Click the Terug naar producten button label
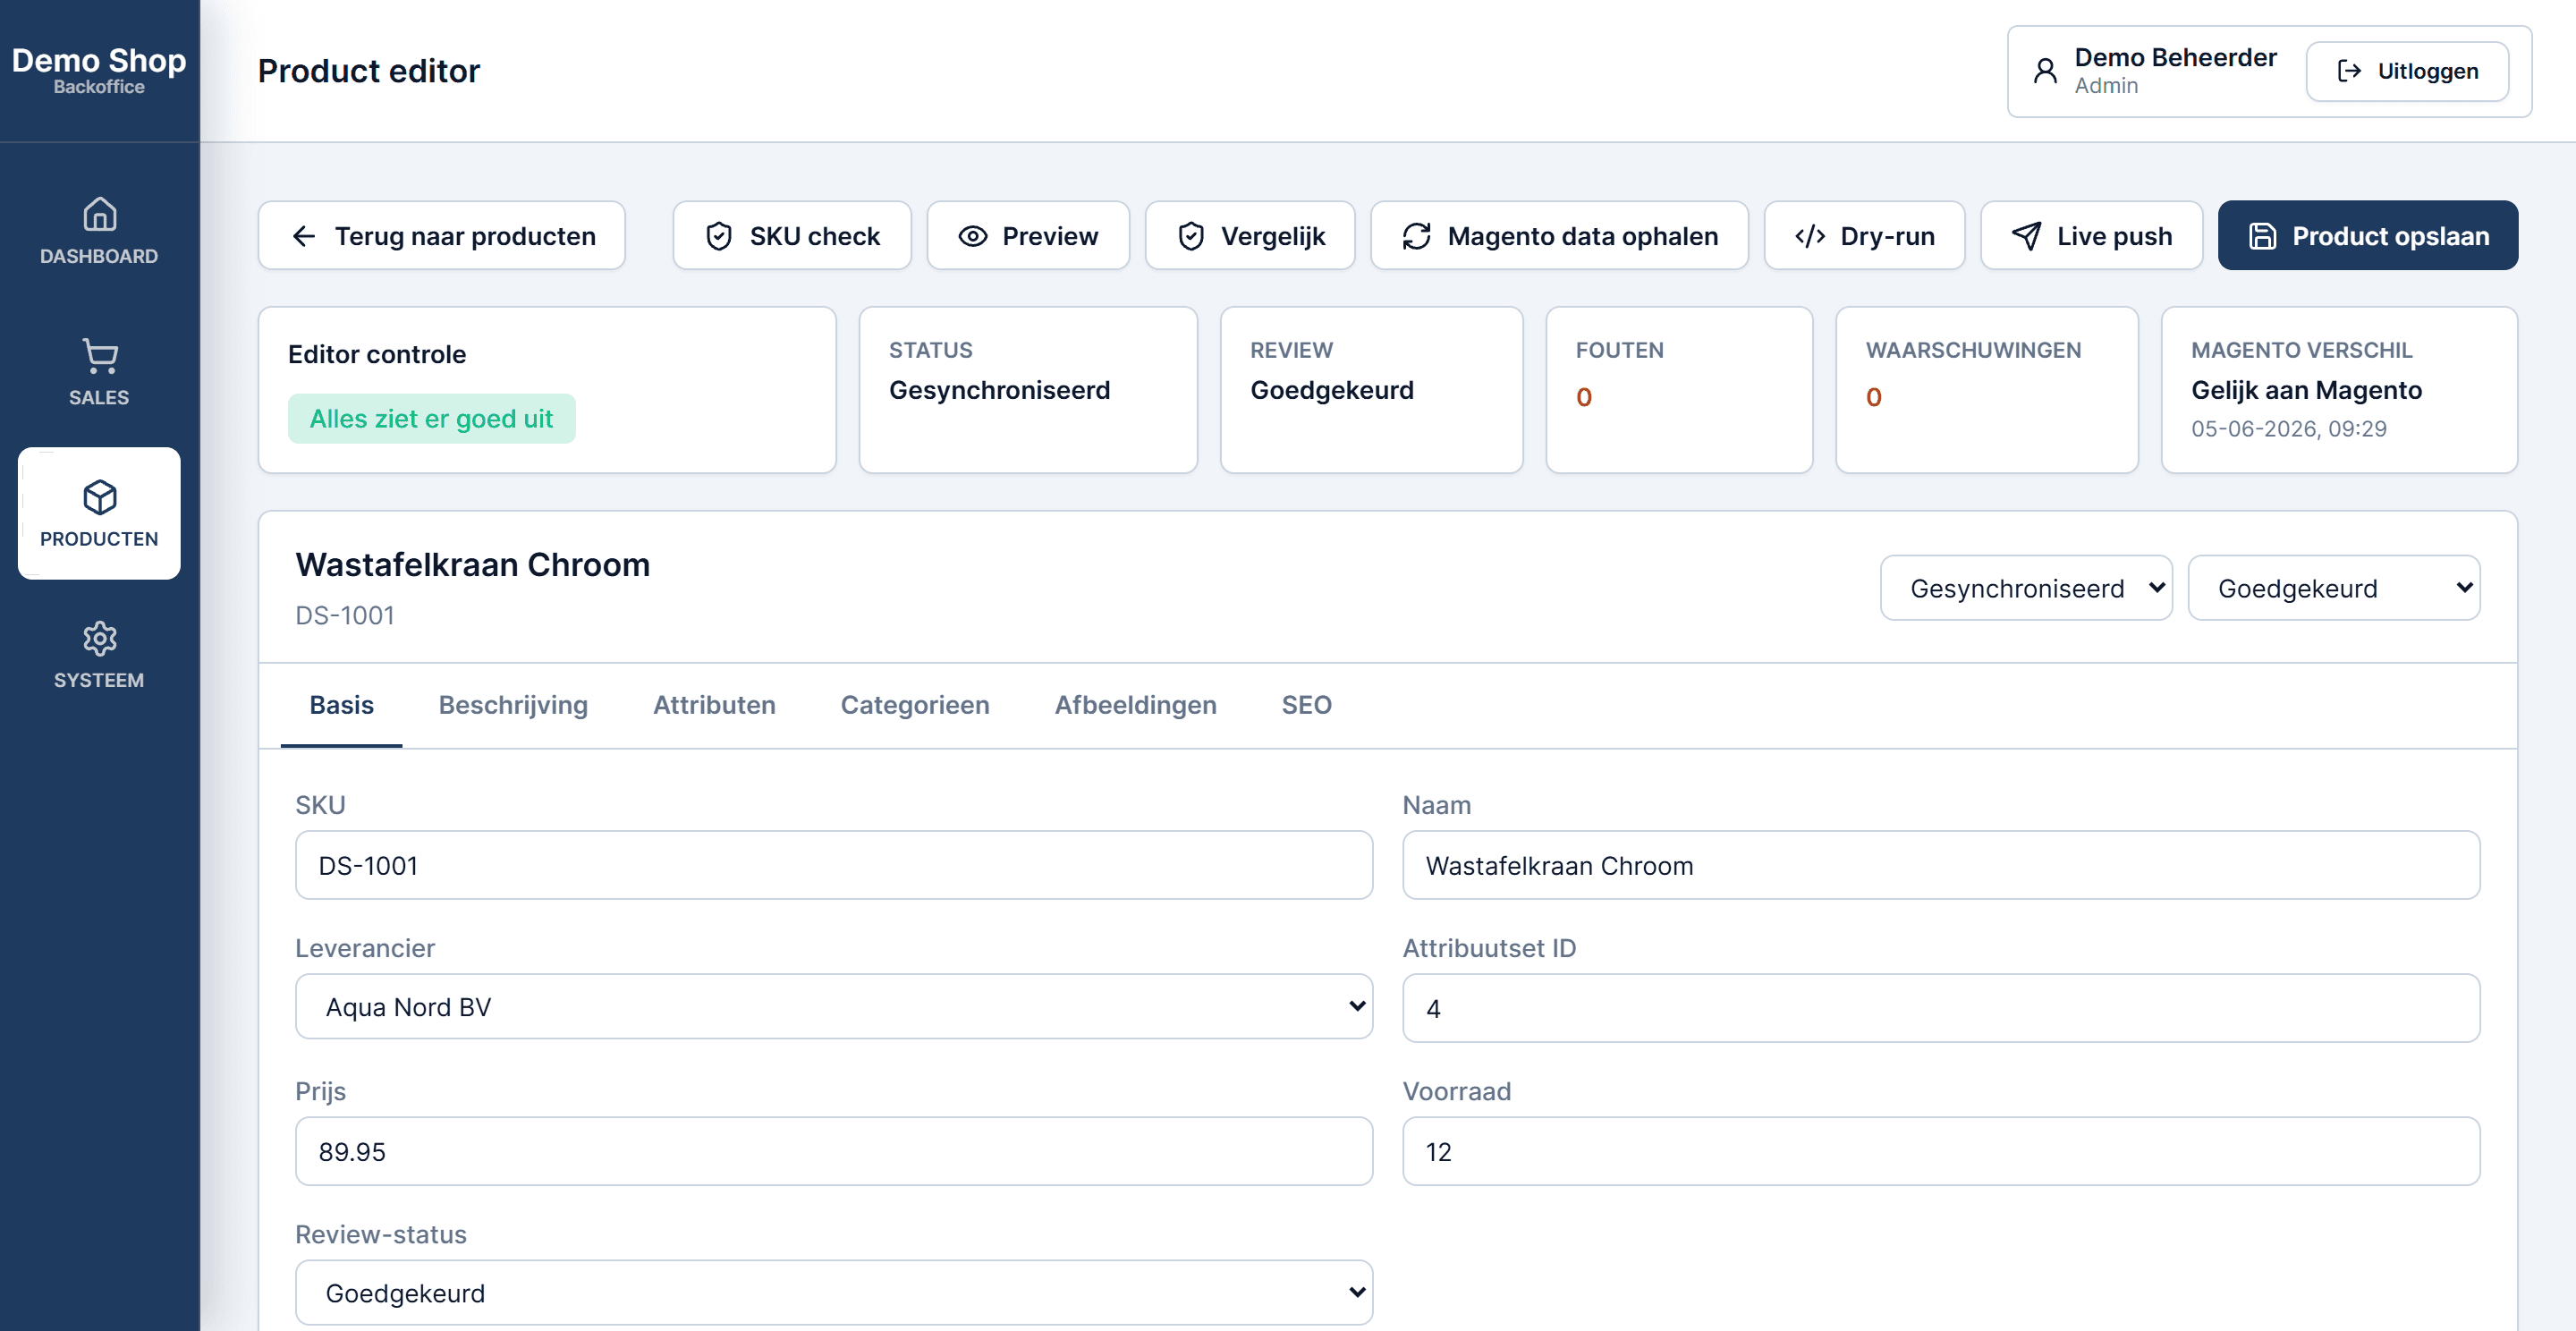 tap(465, 236)
